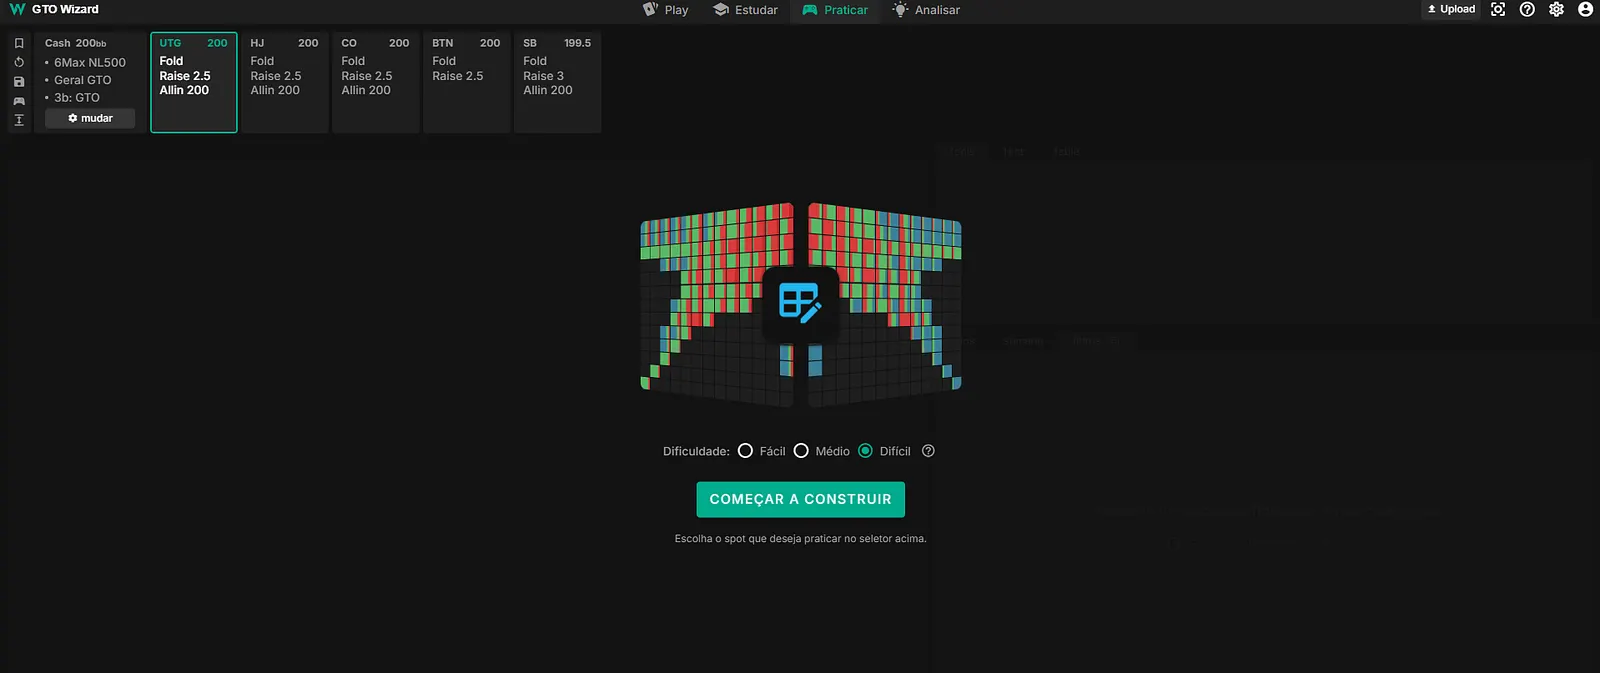Select the Médio difficulty option
1600x673 pixels.
(x=802, y=451)
